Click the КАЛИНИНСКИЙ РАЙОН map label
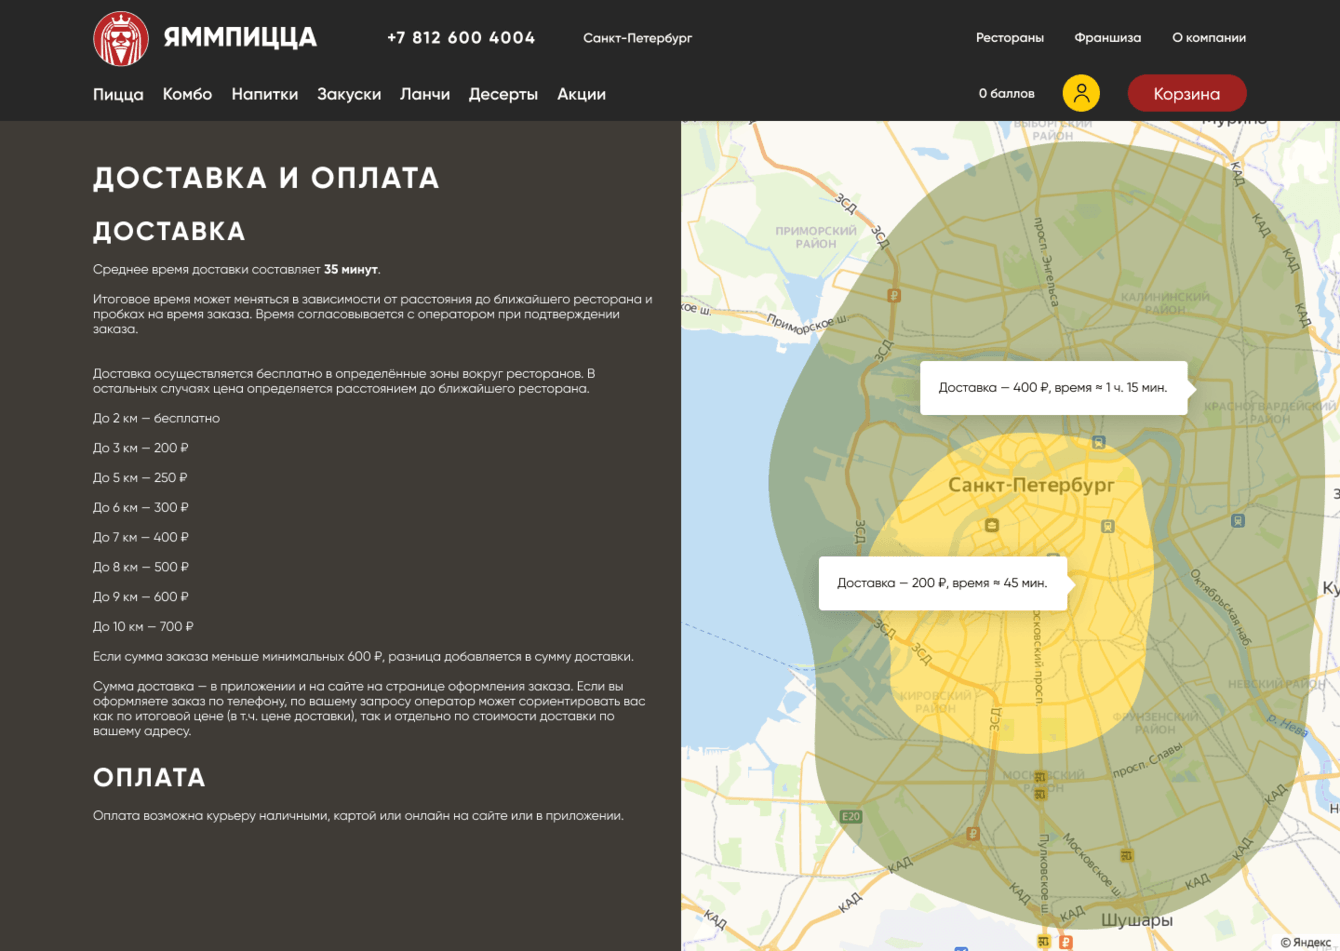1340x951 pixels. pos(1165,303)
